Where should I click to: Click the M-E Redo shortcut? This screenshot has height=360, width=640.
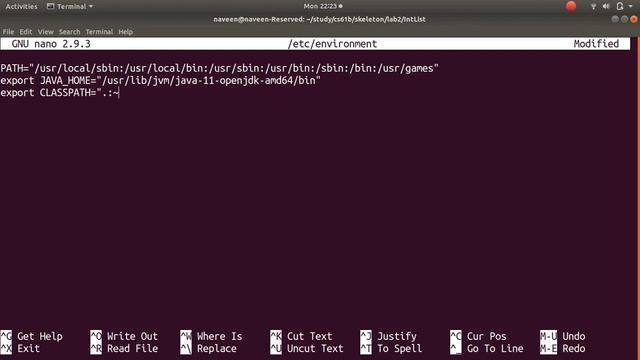[563, 349]
